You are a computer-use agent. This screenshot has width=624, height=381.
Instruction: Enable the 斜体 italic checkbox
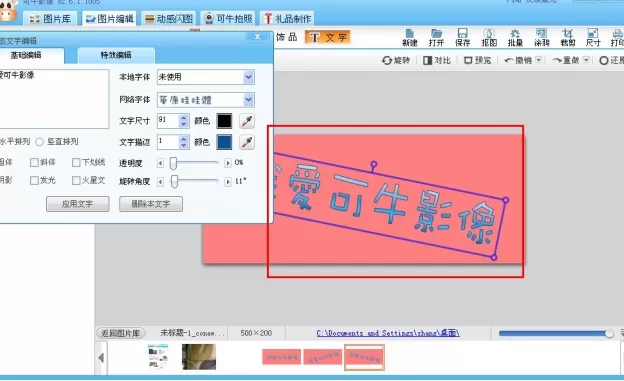point(34,162)
